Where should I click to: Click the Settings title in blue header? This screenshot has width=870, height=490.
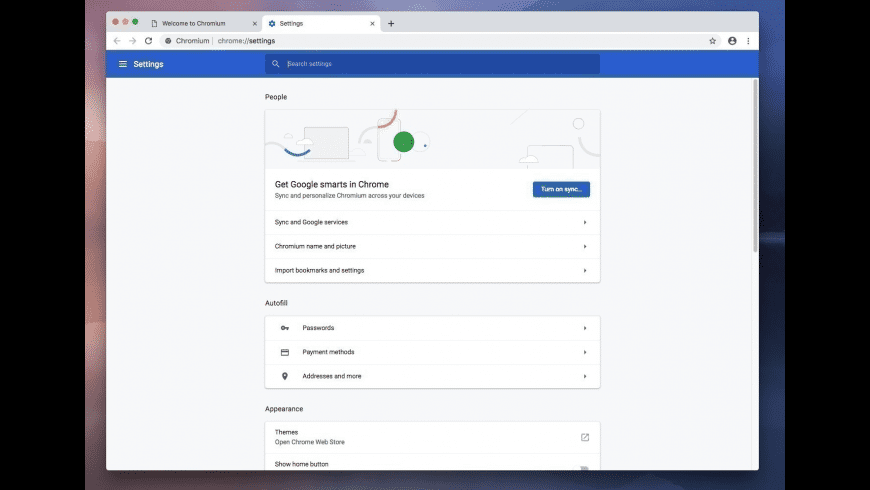click(148, 64)
